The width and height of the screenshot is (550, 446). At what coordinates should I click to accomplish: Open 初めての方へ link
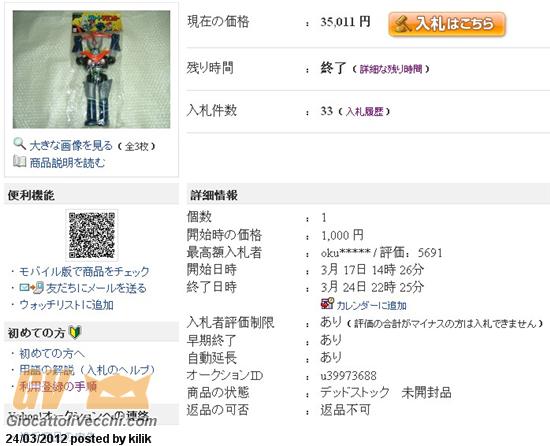(52, 353)
